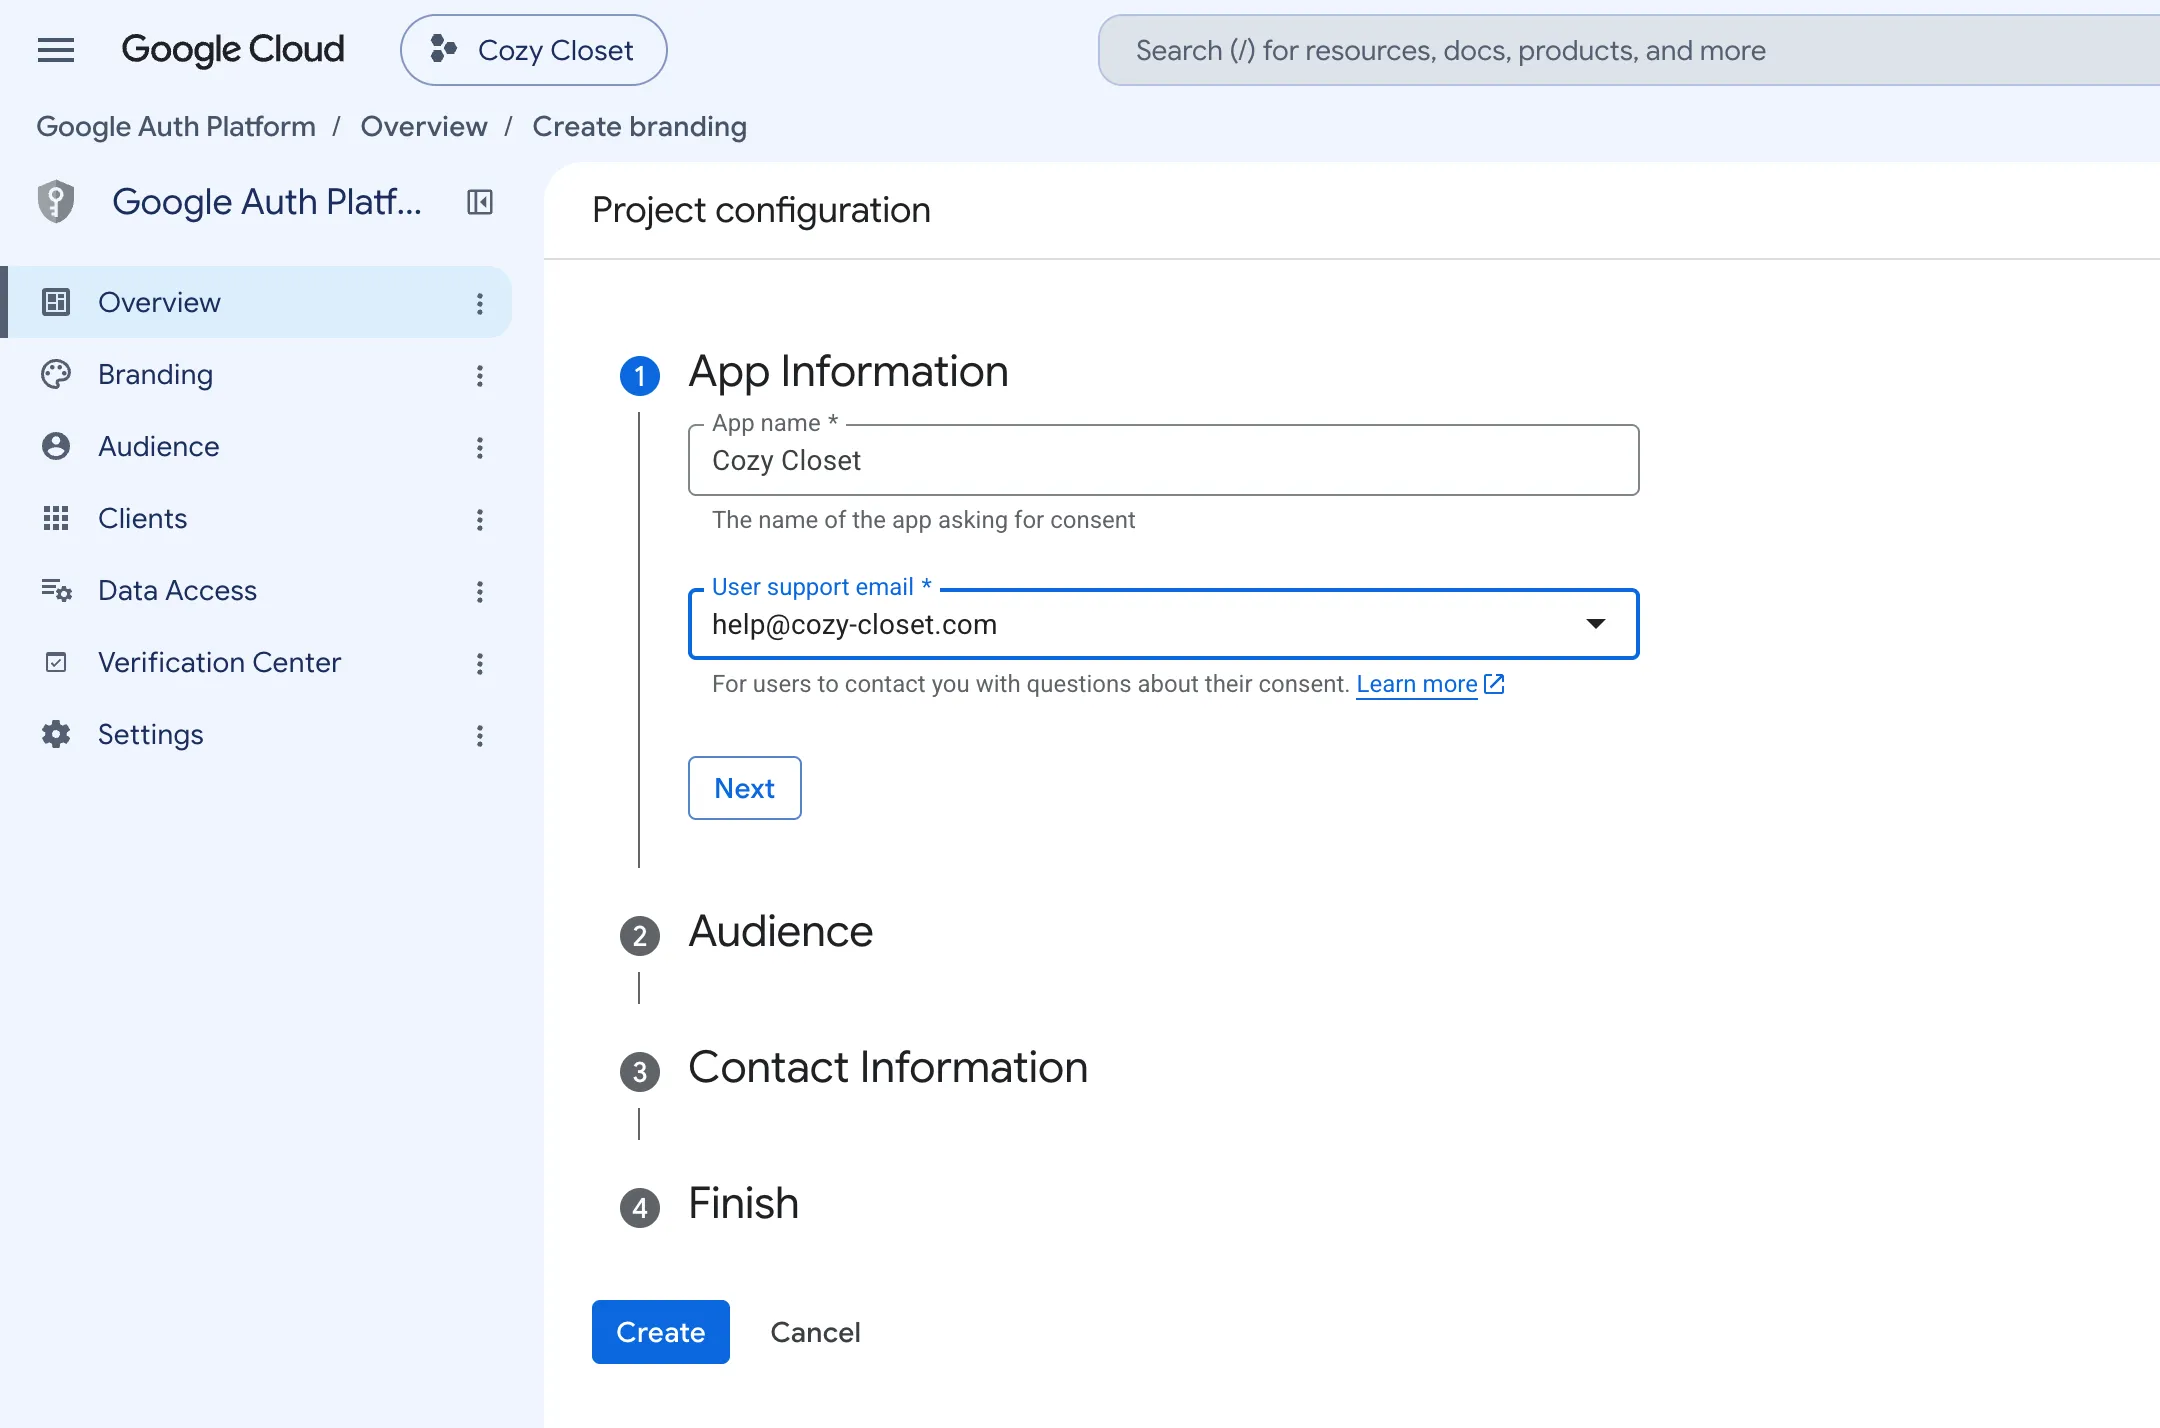This screenshot has width=2160, height=1428.
Task: Click the Next button
Action: coord(745,788)
